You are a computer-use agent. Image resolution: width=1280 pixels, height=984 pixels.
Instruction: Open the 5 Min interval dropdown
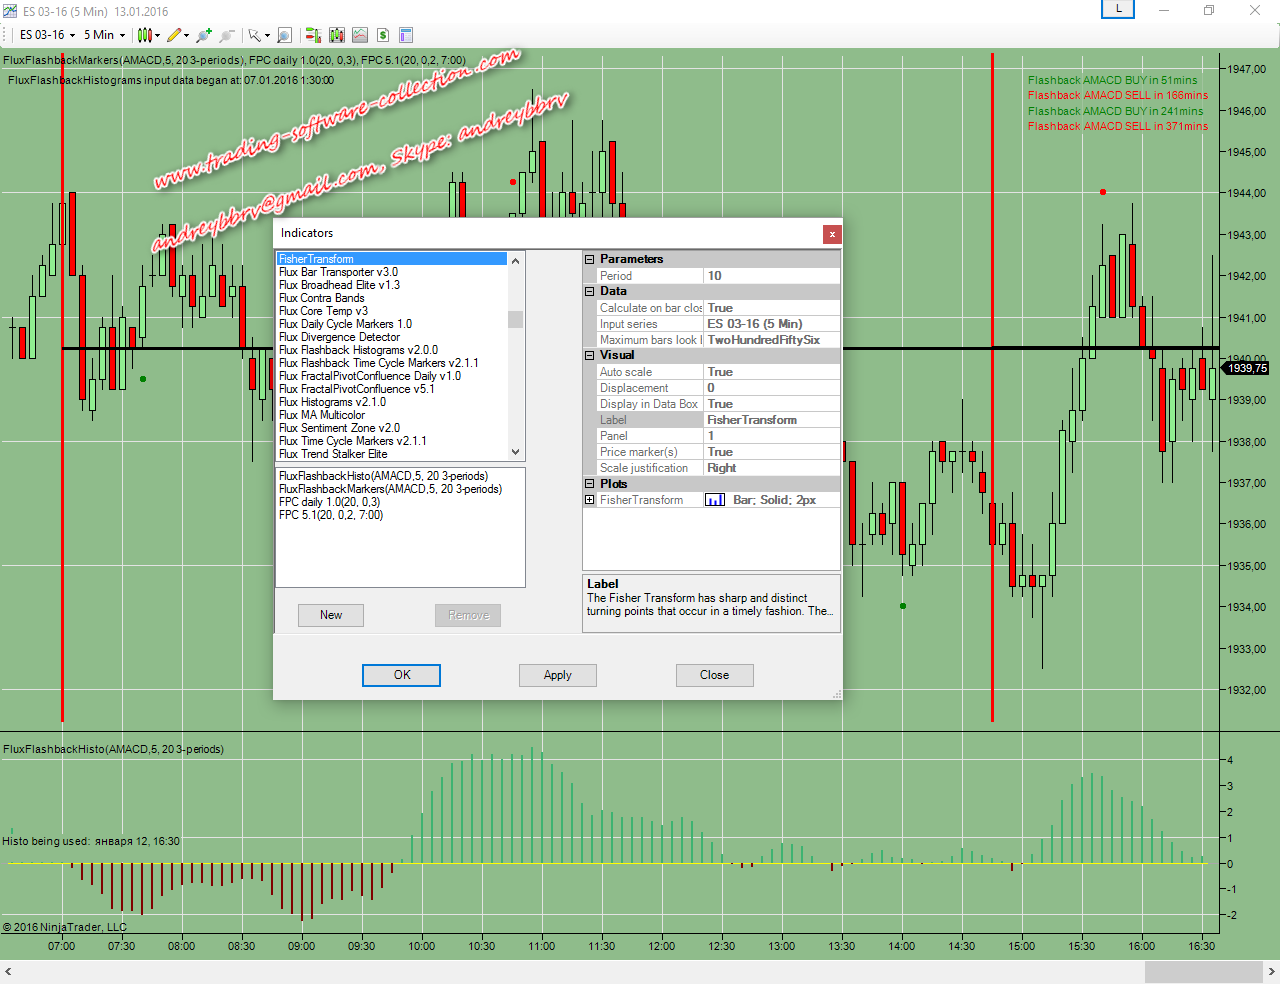point(104,35)
